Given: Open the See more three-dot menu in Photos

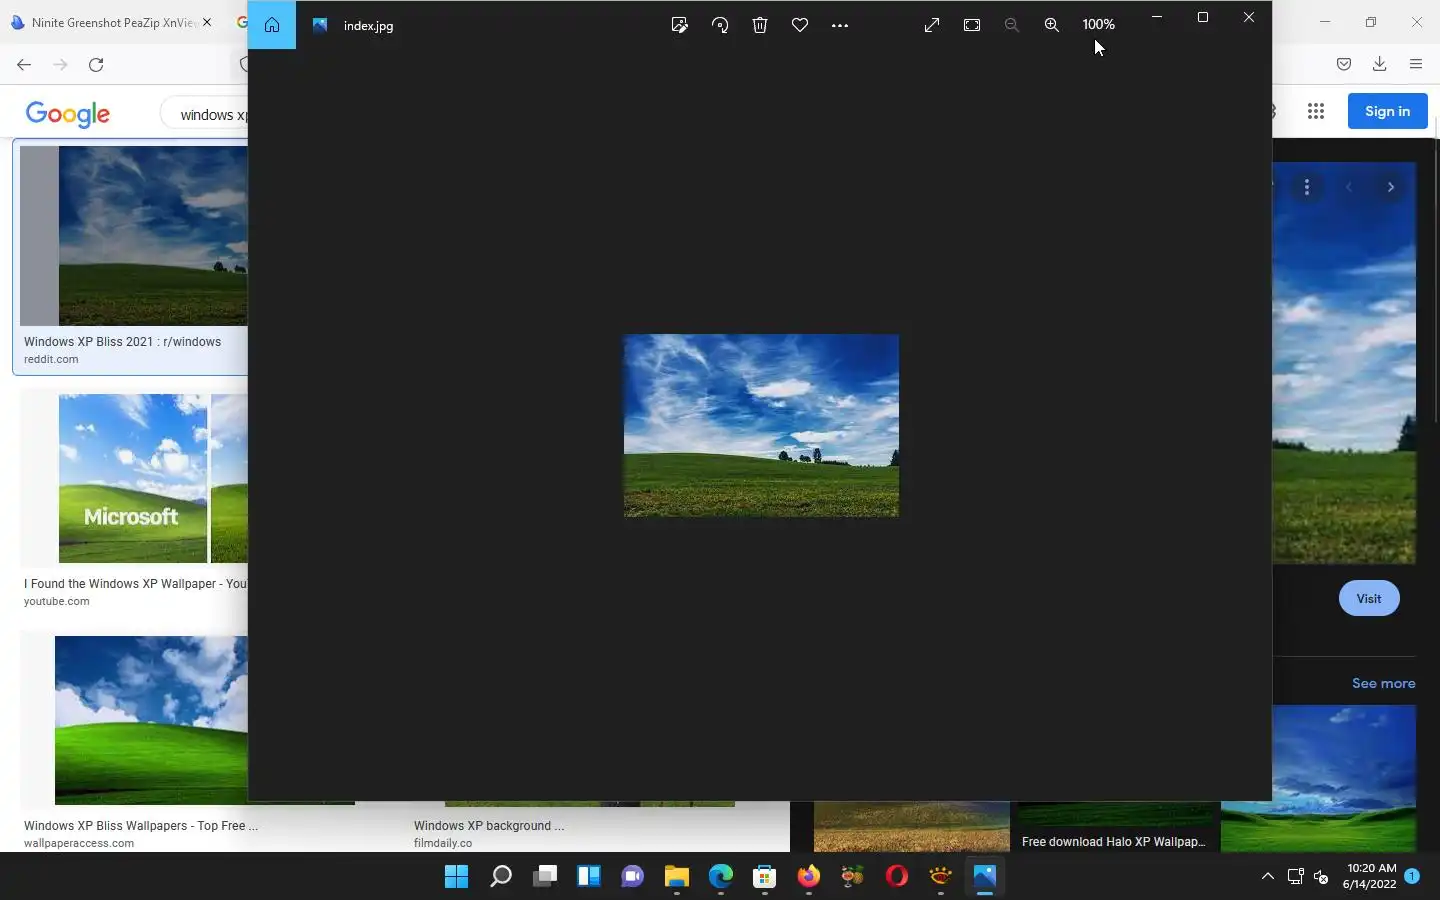Looking at the screenshot, I should pos(840,25).
